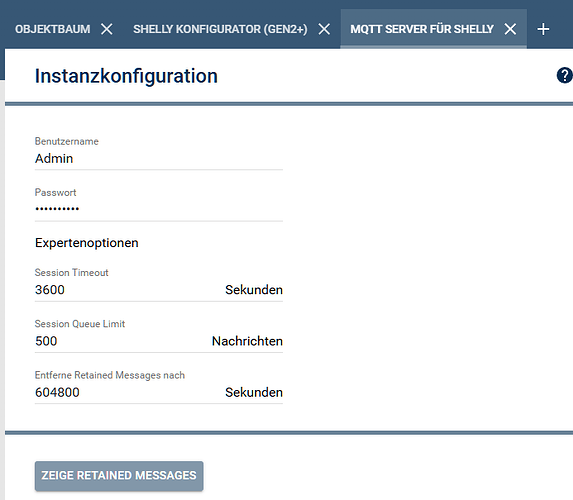Open the help question mark icon
The height and width of the screenshot is (500, 573).
pyautogui.click(x=564, y=76)
